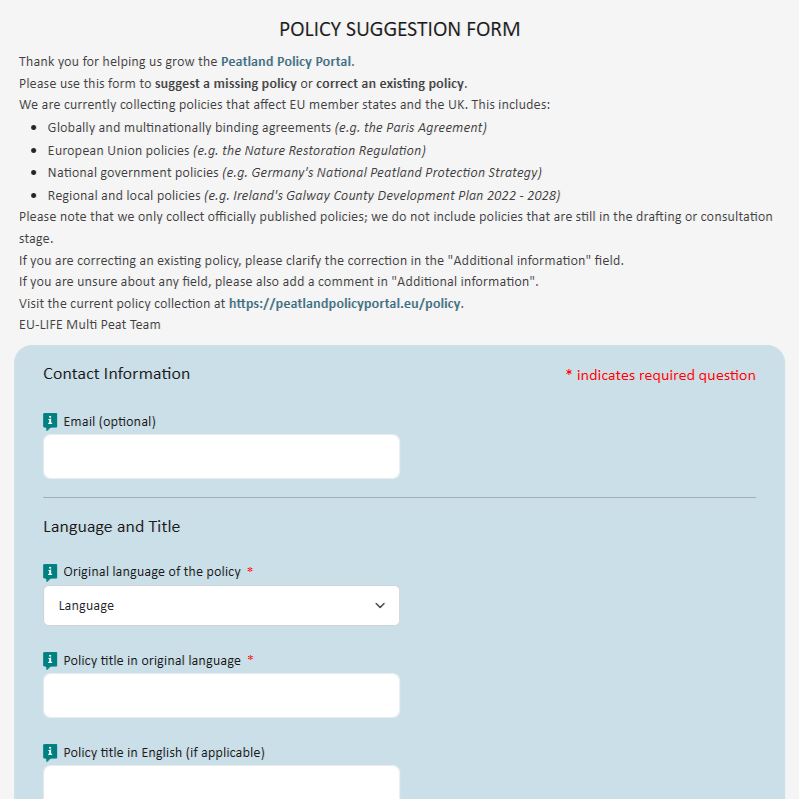The image size is (799, 799).
Task: Click info icon for Original language of the policy
Action: click(x=51, y=572)
